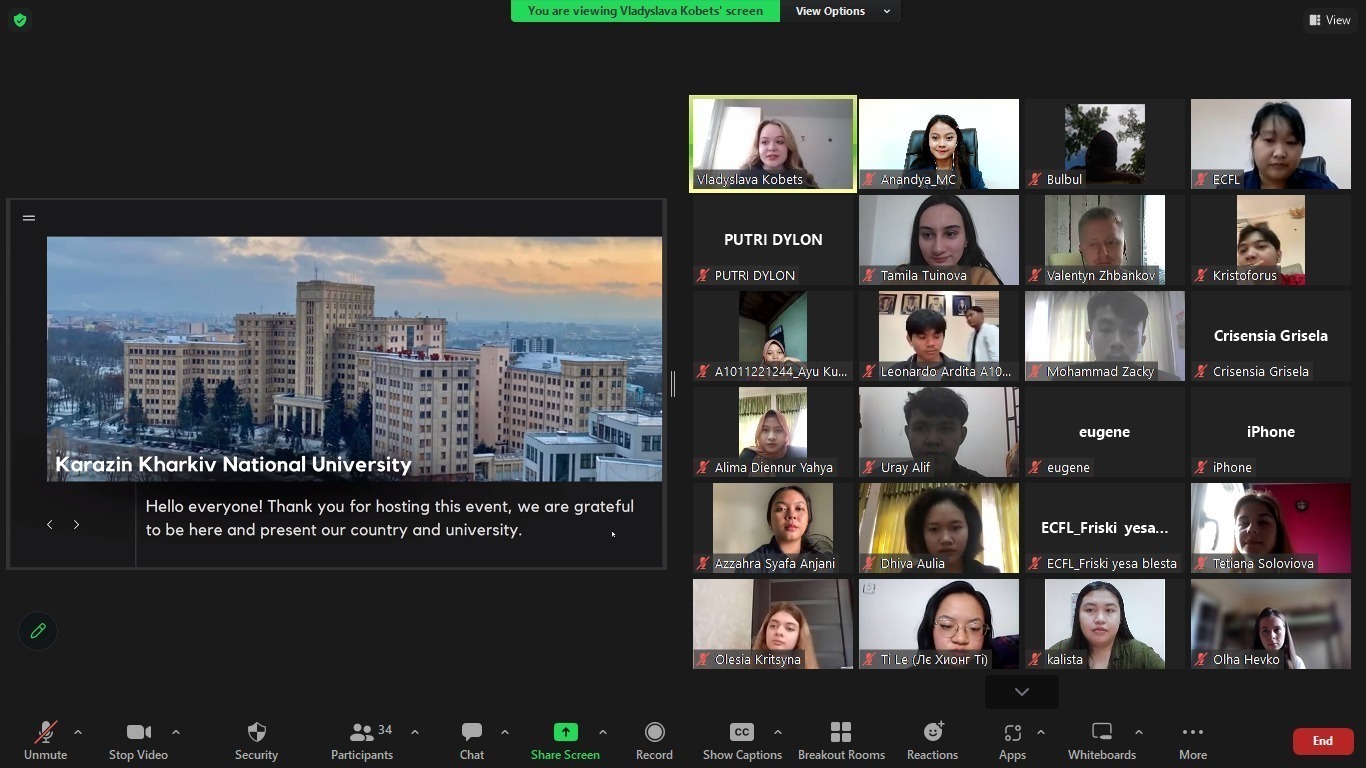1366x768 pixels.
Task: Select the PUTRI DYLON tile
Action: (x=773, y=240)
